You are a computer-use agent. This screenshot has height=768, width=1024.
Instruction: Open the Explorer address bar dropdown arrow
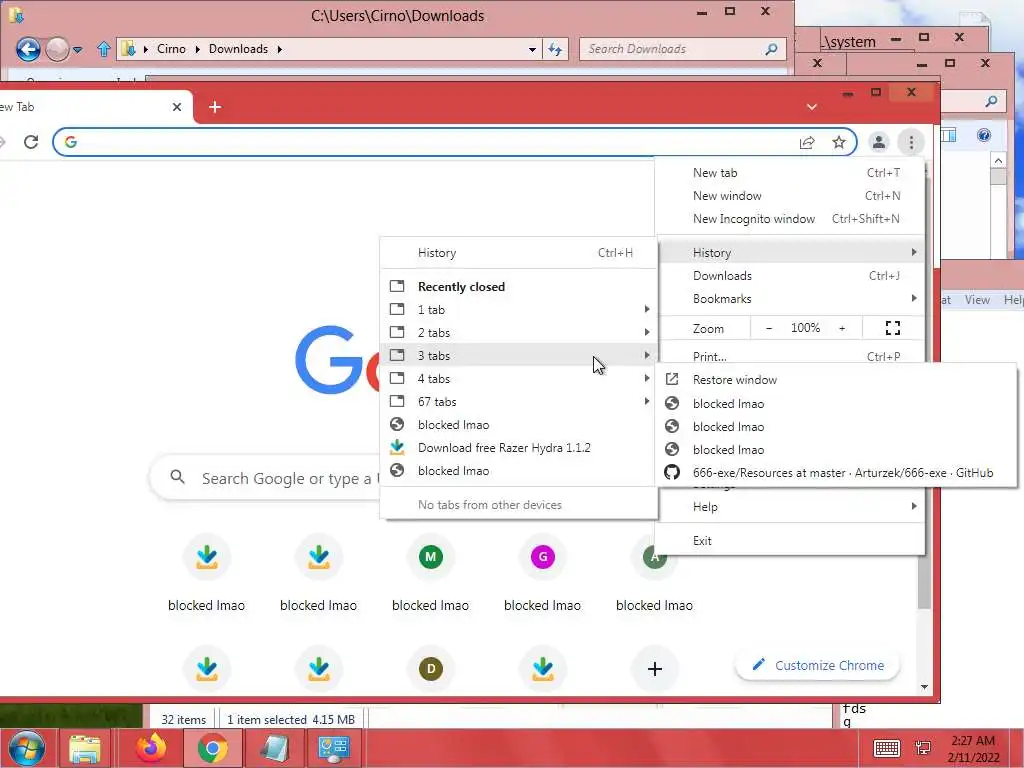pyautogui.click(x=532, y=50)
